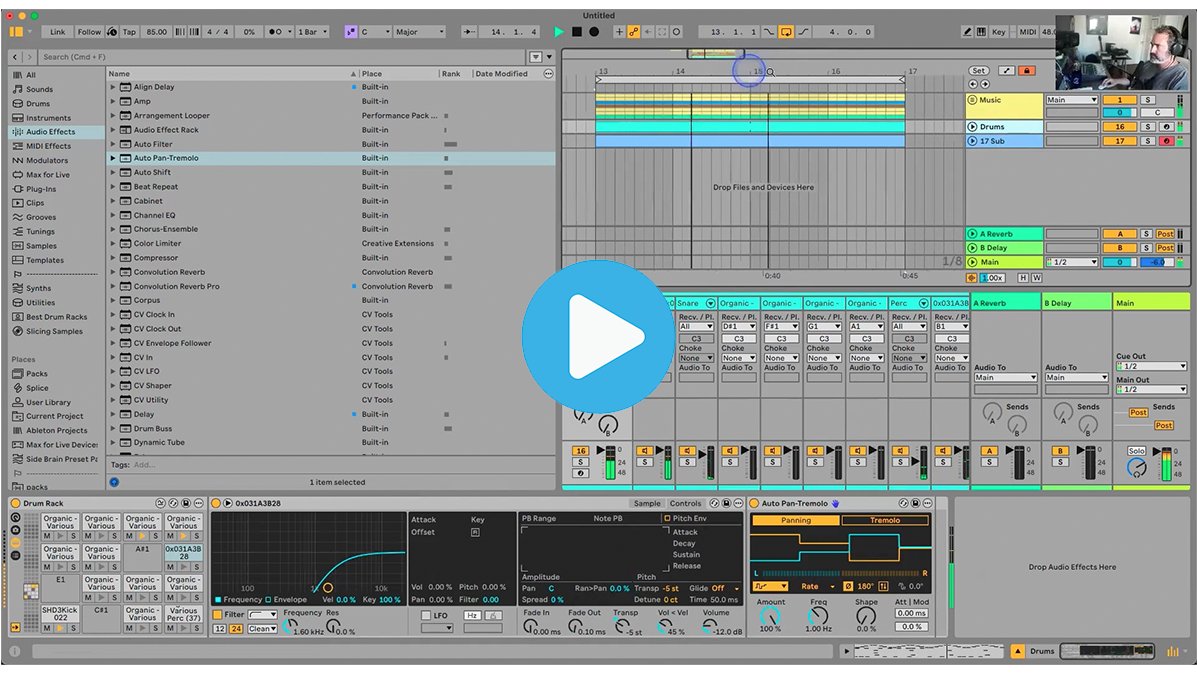Viewport: 1197px width, 673px height.
Task: Click the Draw Mode pencil icon
Action: (x=967, y=32)
